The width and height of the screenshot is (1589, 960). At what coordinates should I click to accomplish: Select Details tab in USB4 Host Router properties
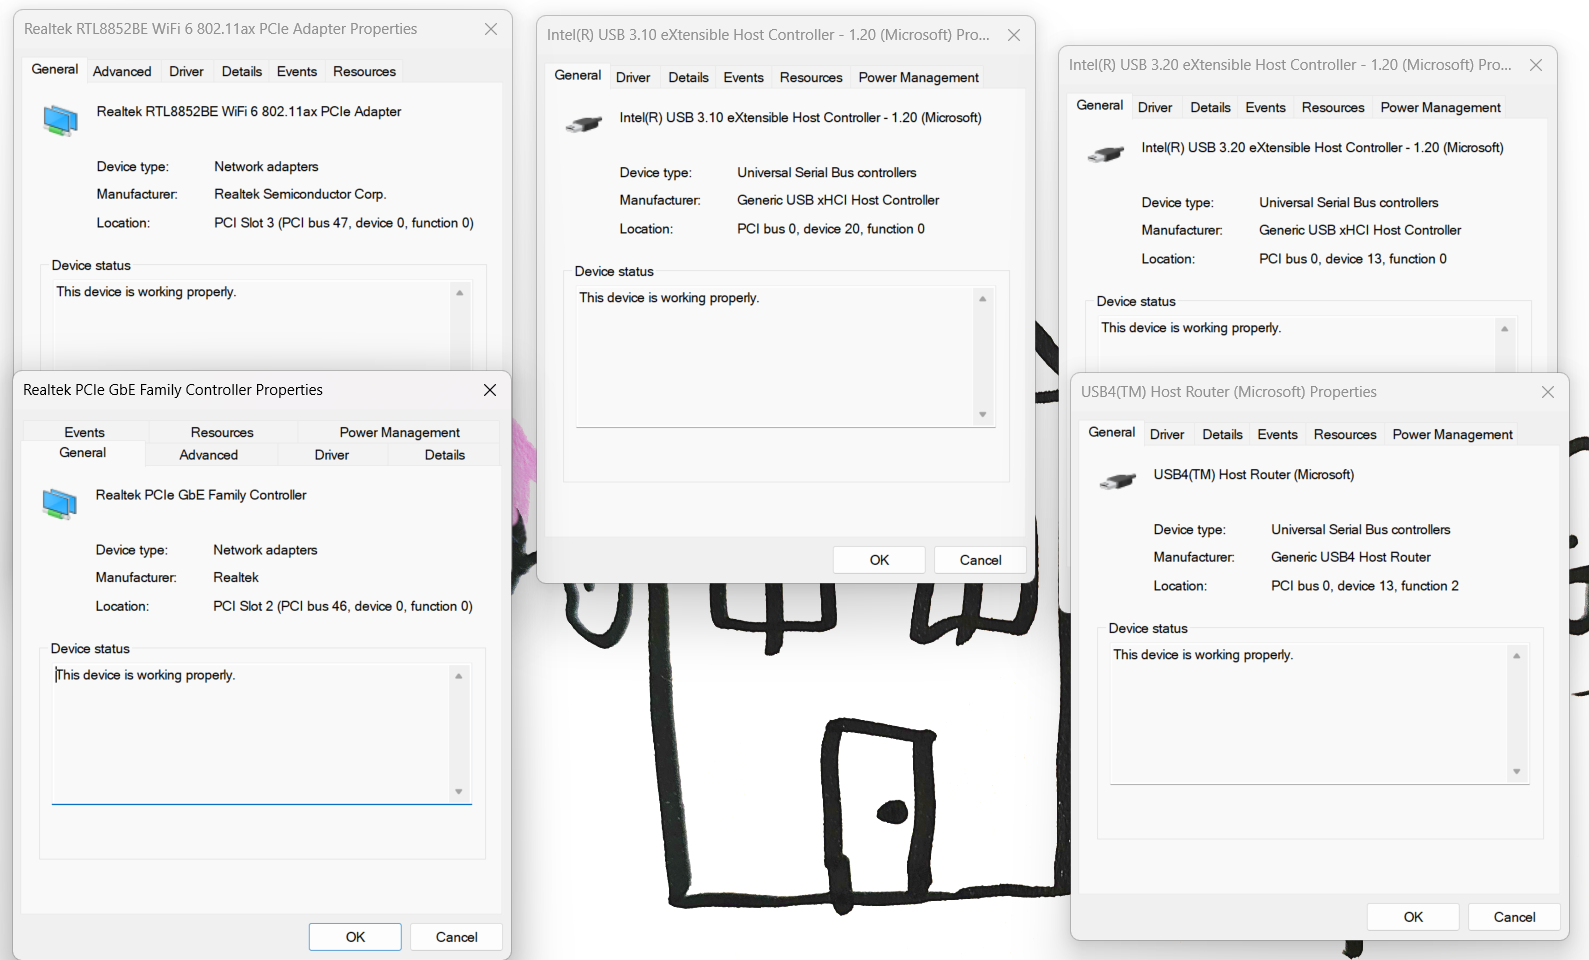[x=1222, y=434]
